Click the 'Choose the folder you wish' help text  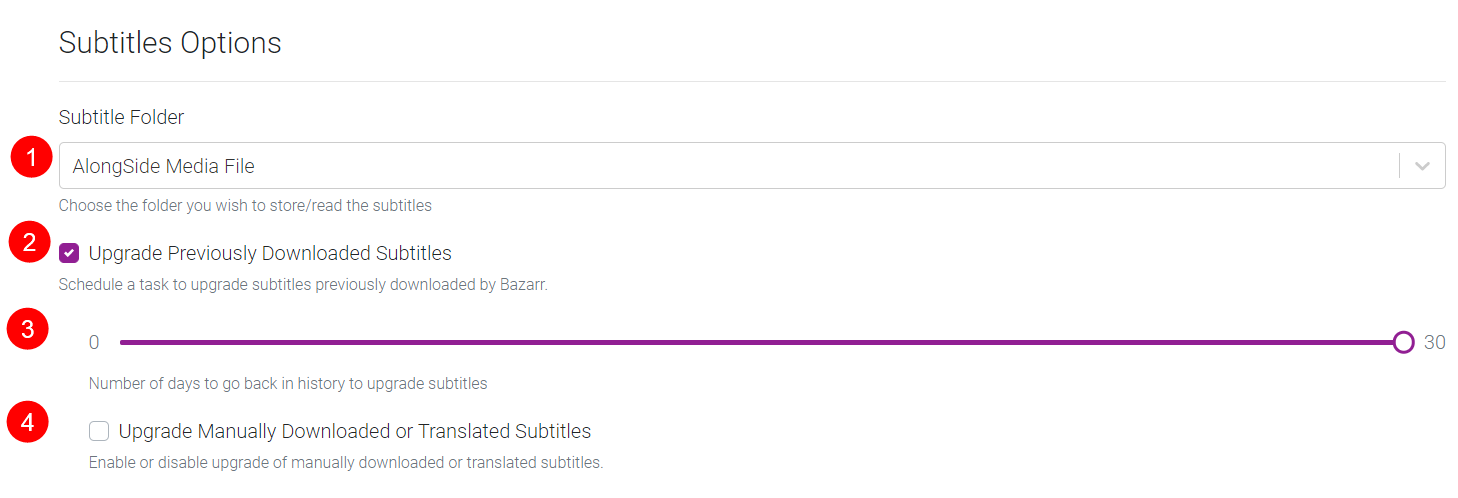click(245, 206)
